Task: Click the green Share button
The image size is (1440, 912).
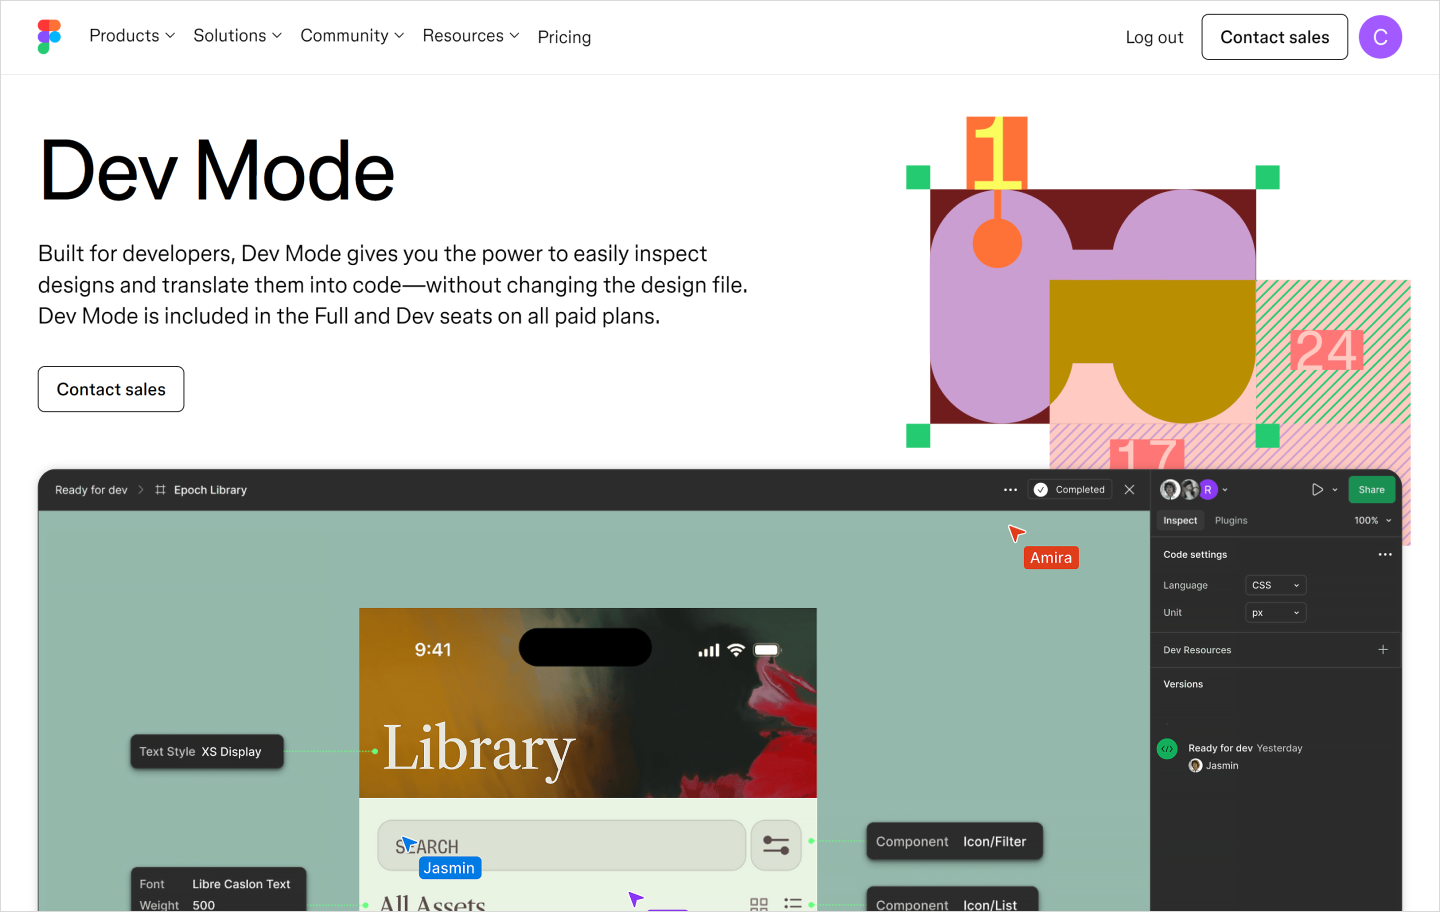Action: [1371, 489]
